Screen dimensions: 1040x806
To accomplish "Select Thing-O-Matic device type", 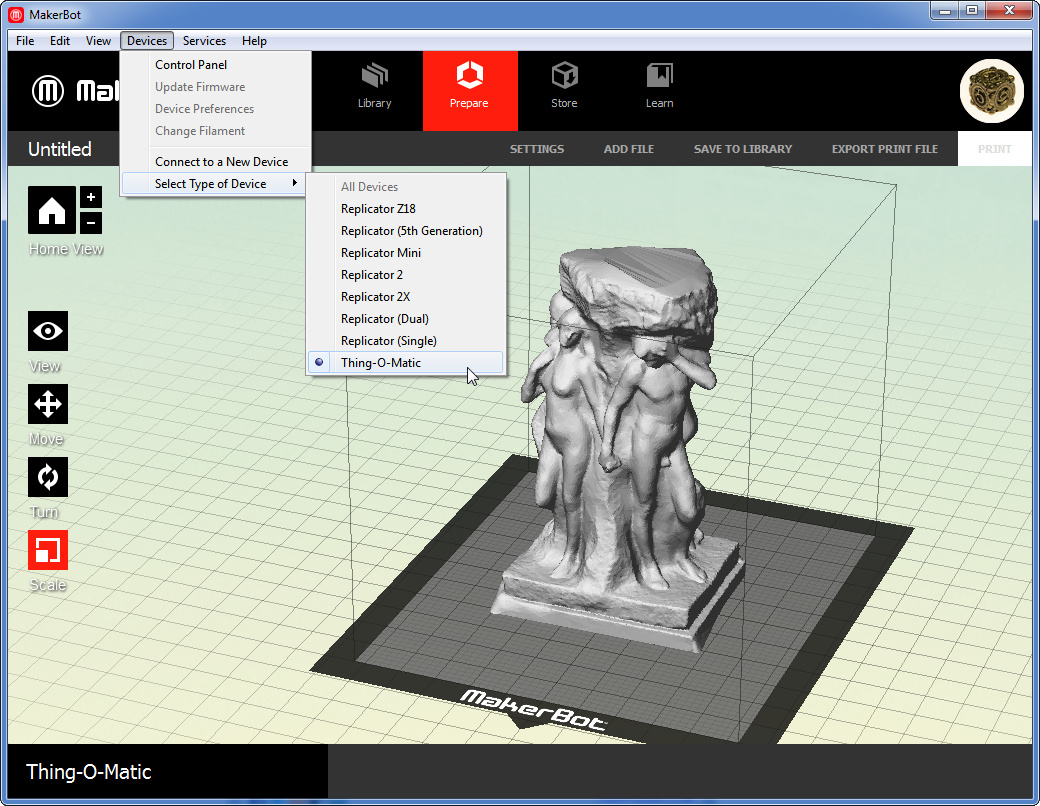I will click(381, 363).
